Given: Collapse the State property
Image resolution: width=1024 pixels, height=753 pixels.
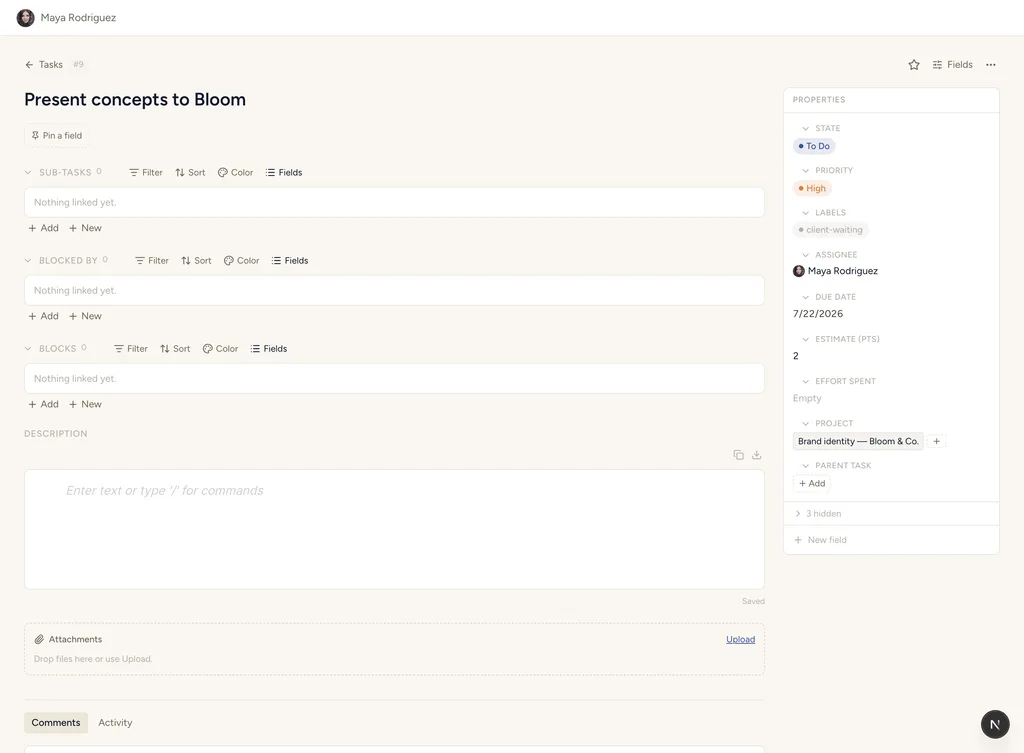Looking at the screenshot, I should (x=805, y=129).
